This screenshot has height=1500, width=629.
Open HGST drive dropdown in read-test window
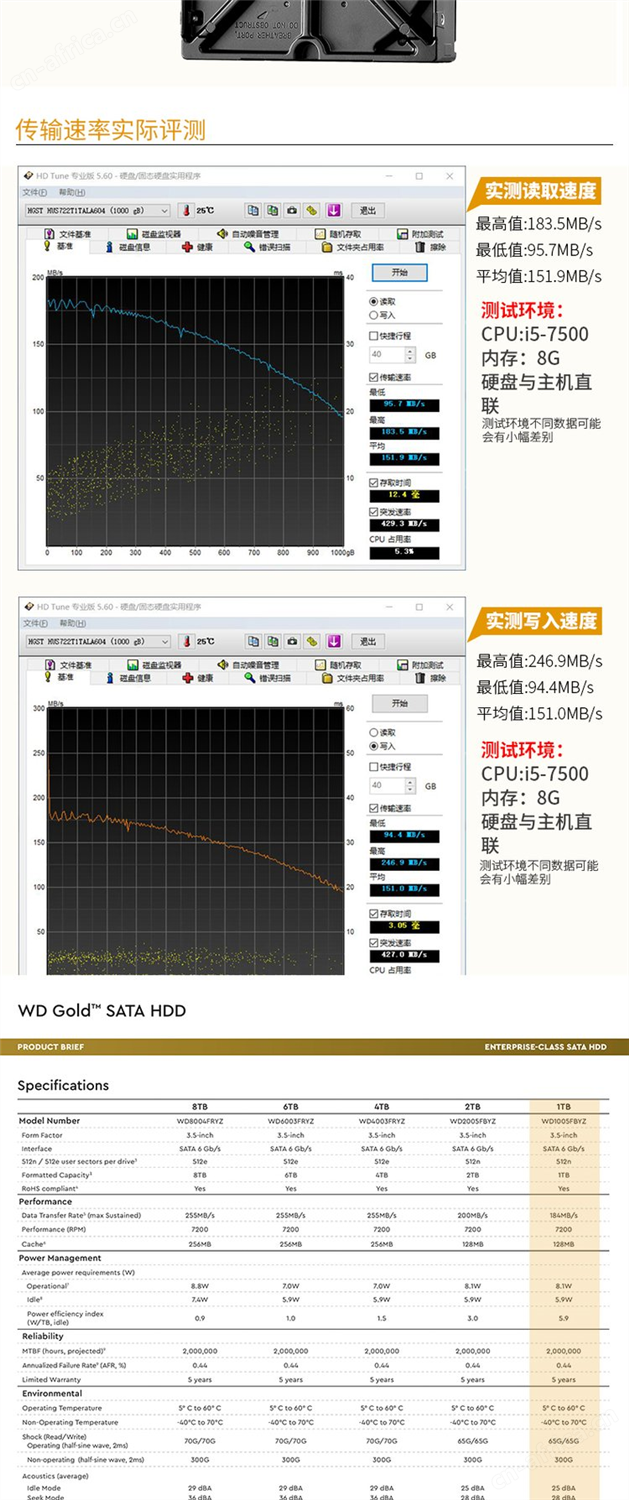pos(97,210)
